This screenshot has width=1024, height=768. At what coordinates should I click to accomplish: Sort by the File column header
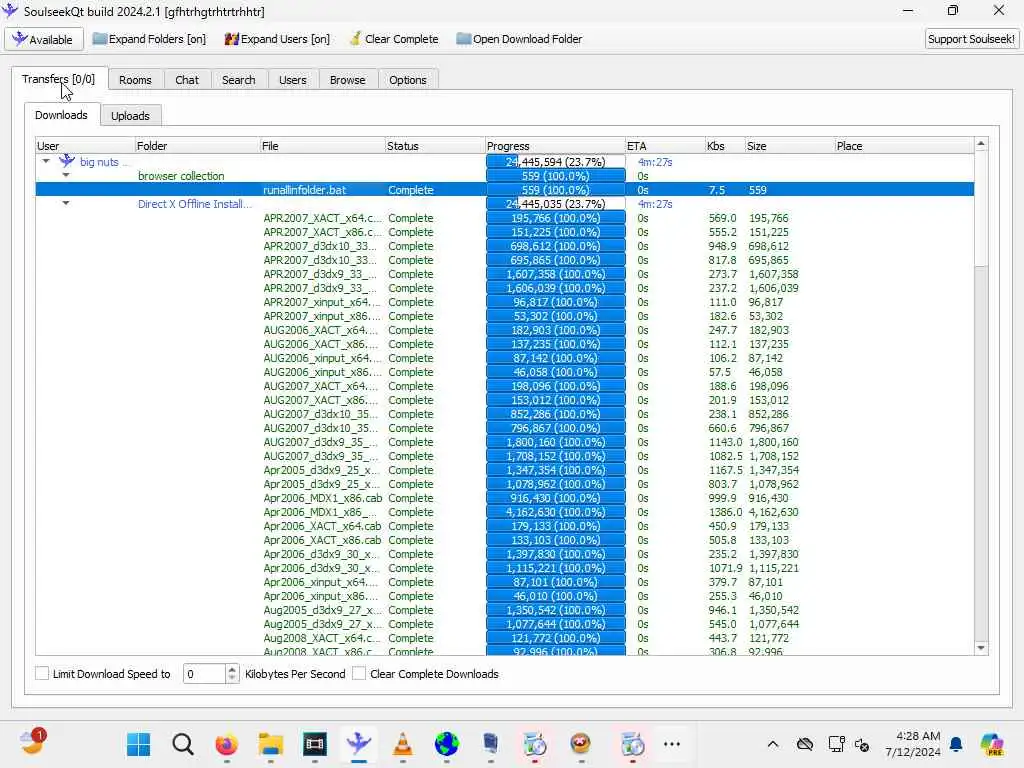(x=323, y=146)
